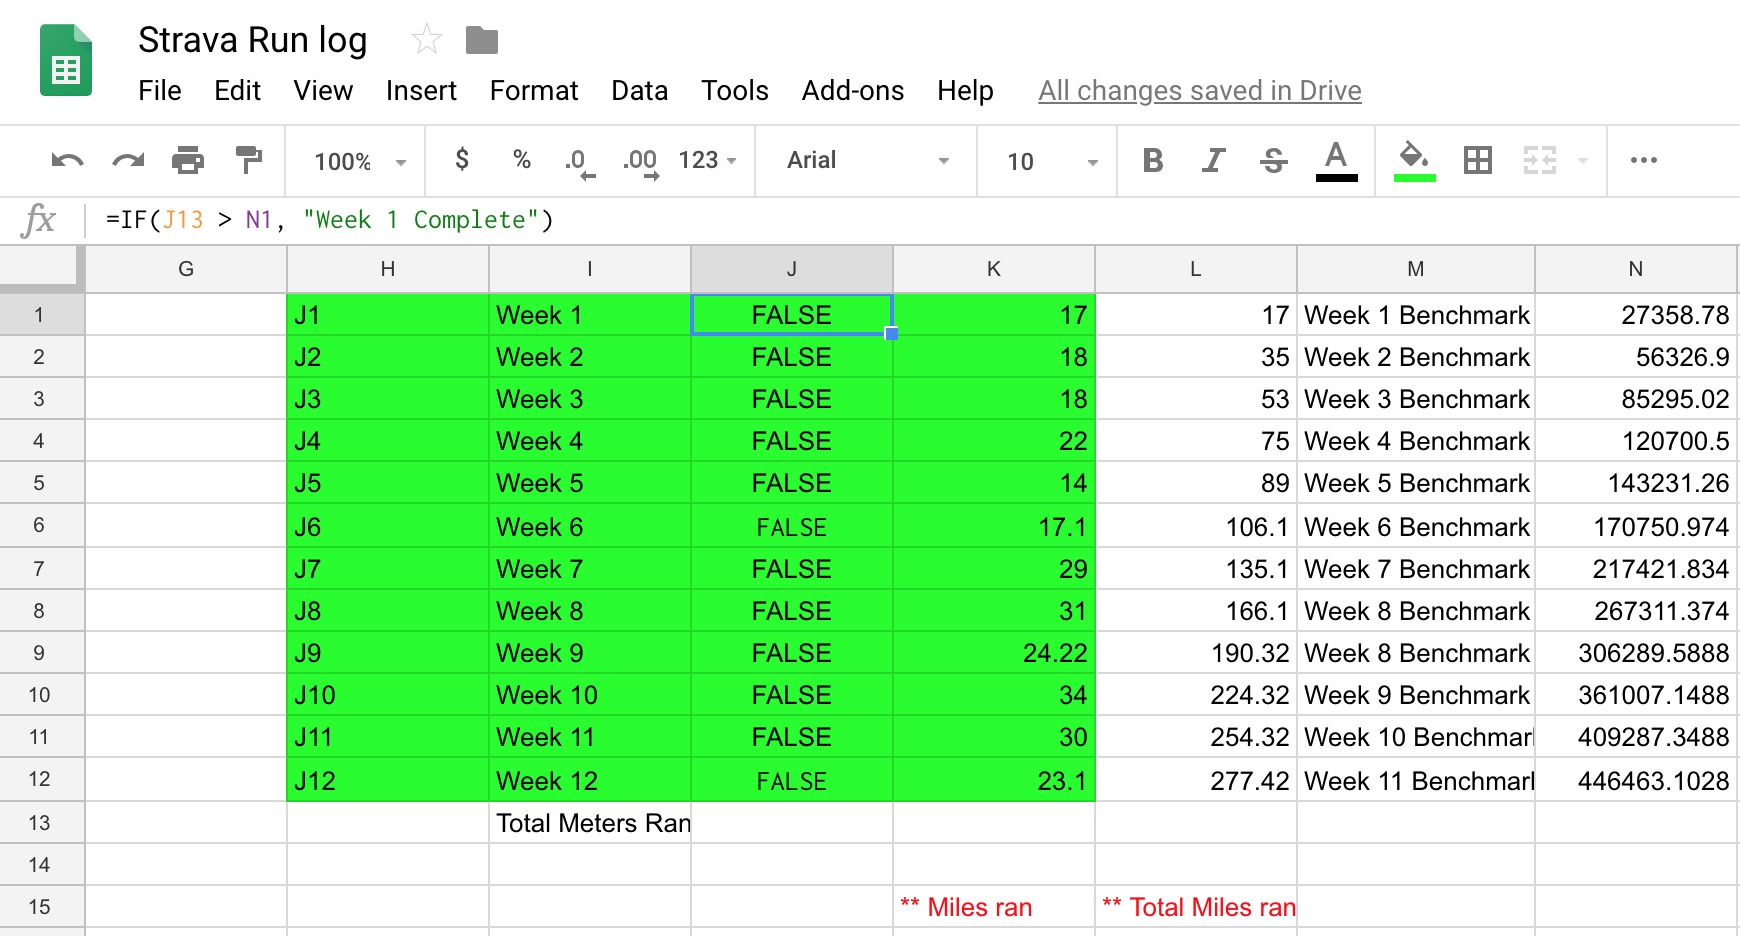The height and width of the screenshot is (936, 1740).
Task: Click the Print icon
Action: pyautogui.click(x=189, y=160)
